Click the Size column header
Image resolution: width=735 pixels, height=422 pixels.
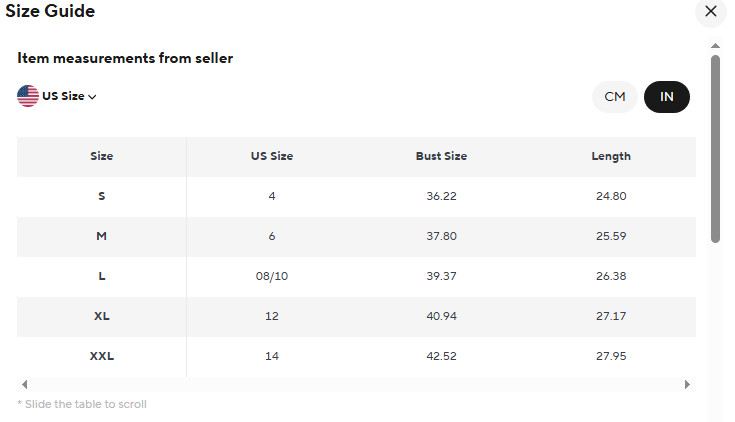pyautogui.click(x=101, y=156)
